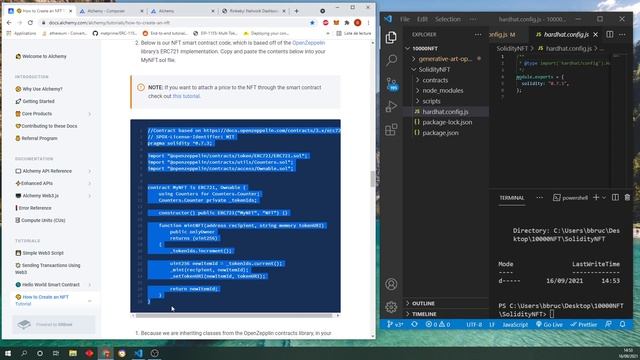
Task: Open the File menu in VS Code
Action: pyautogui.click(x=404, y=19)
